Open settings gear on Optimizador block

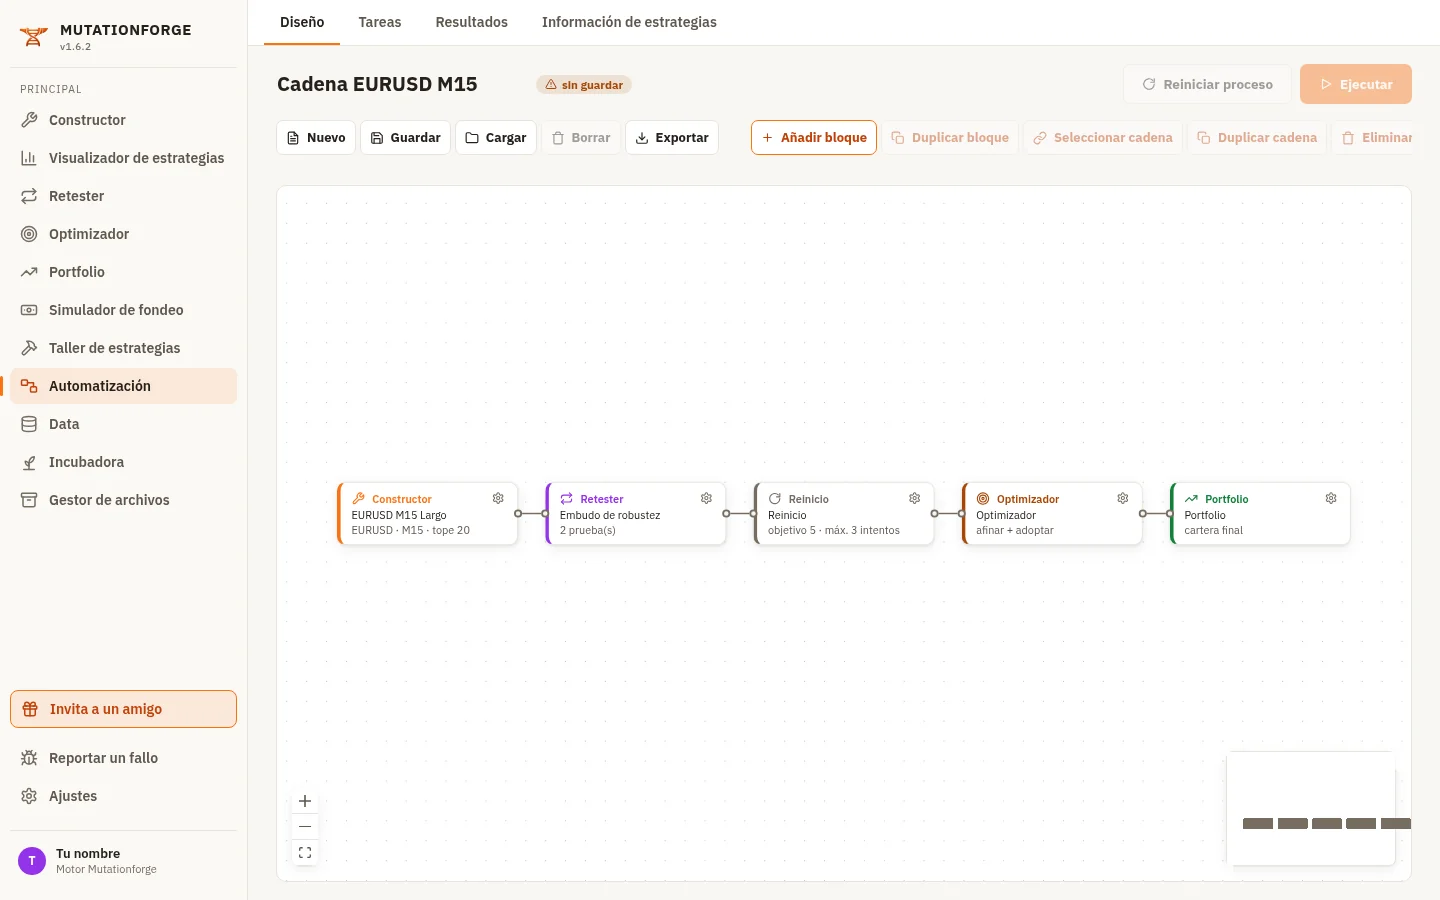pyautogui.click(x=1122, y=498)
